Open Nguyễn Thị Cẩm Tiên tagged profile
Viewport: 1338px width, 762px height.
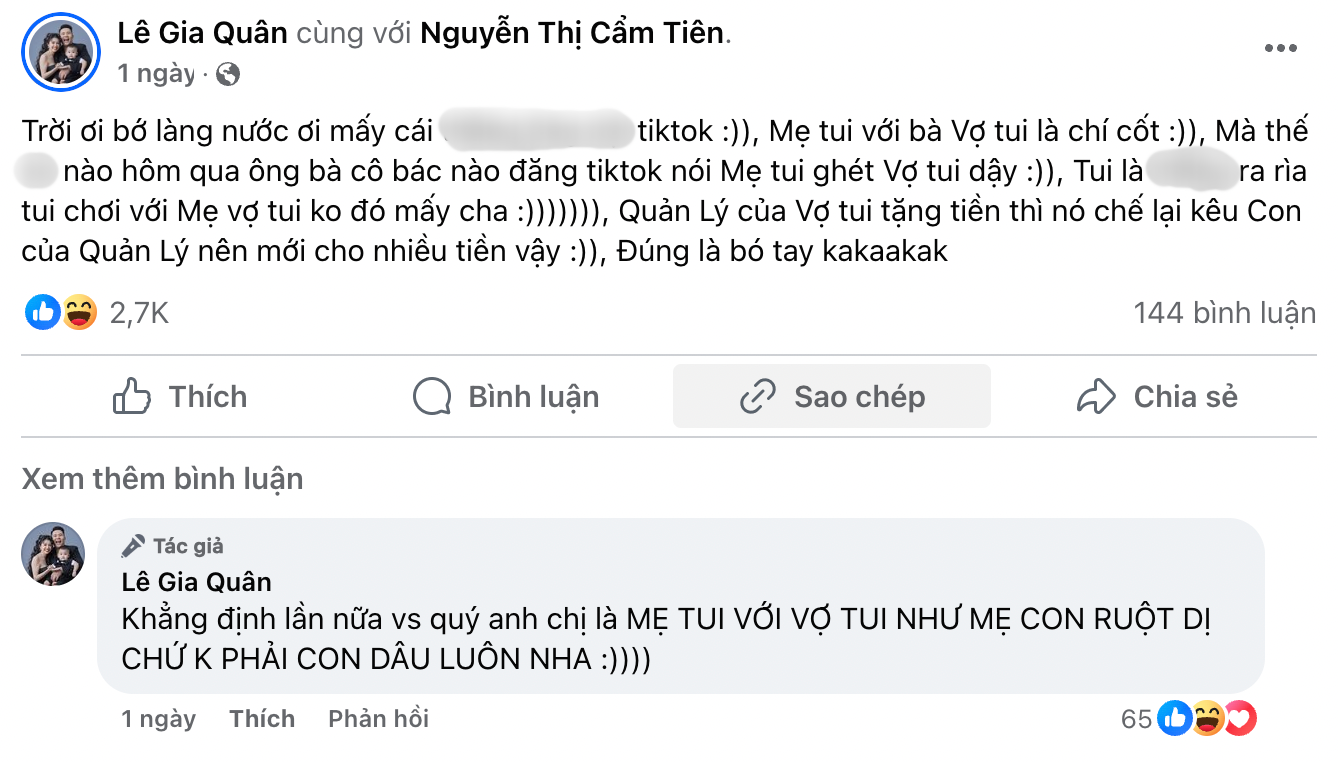(x=571, y=33)
